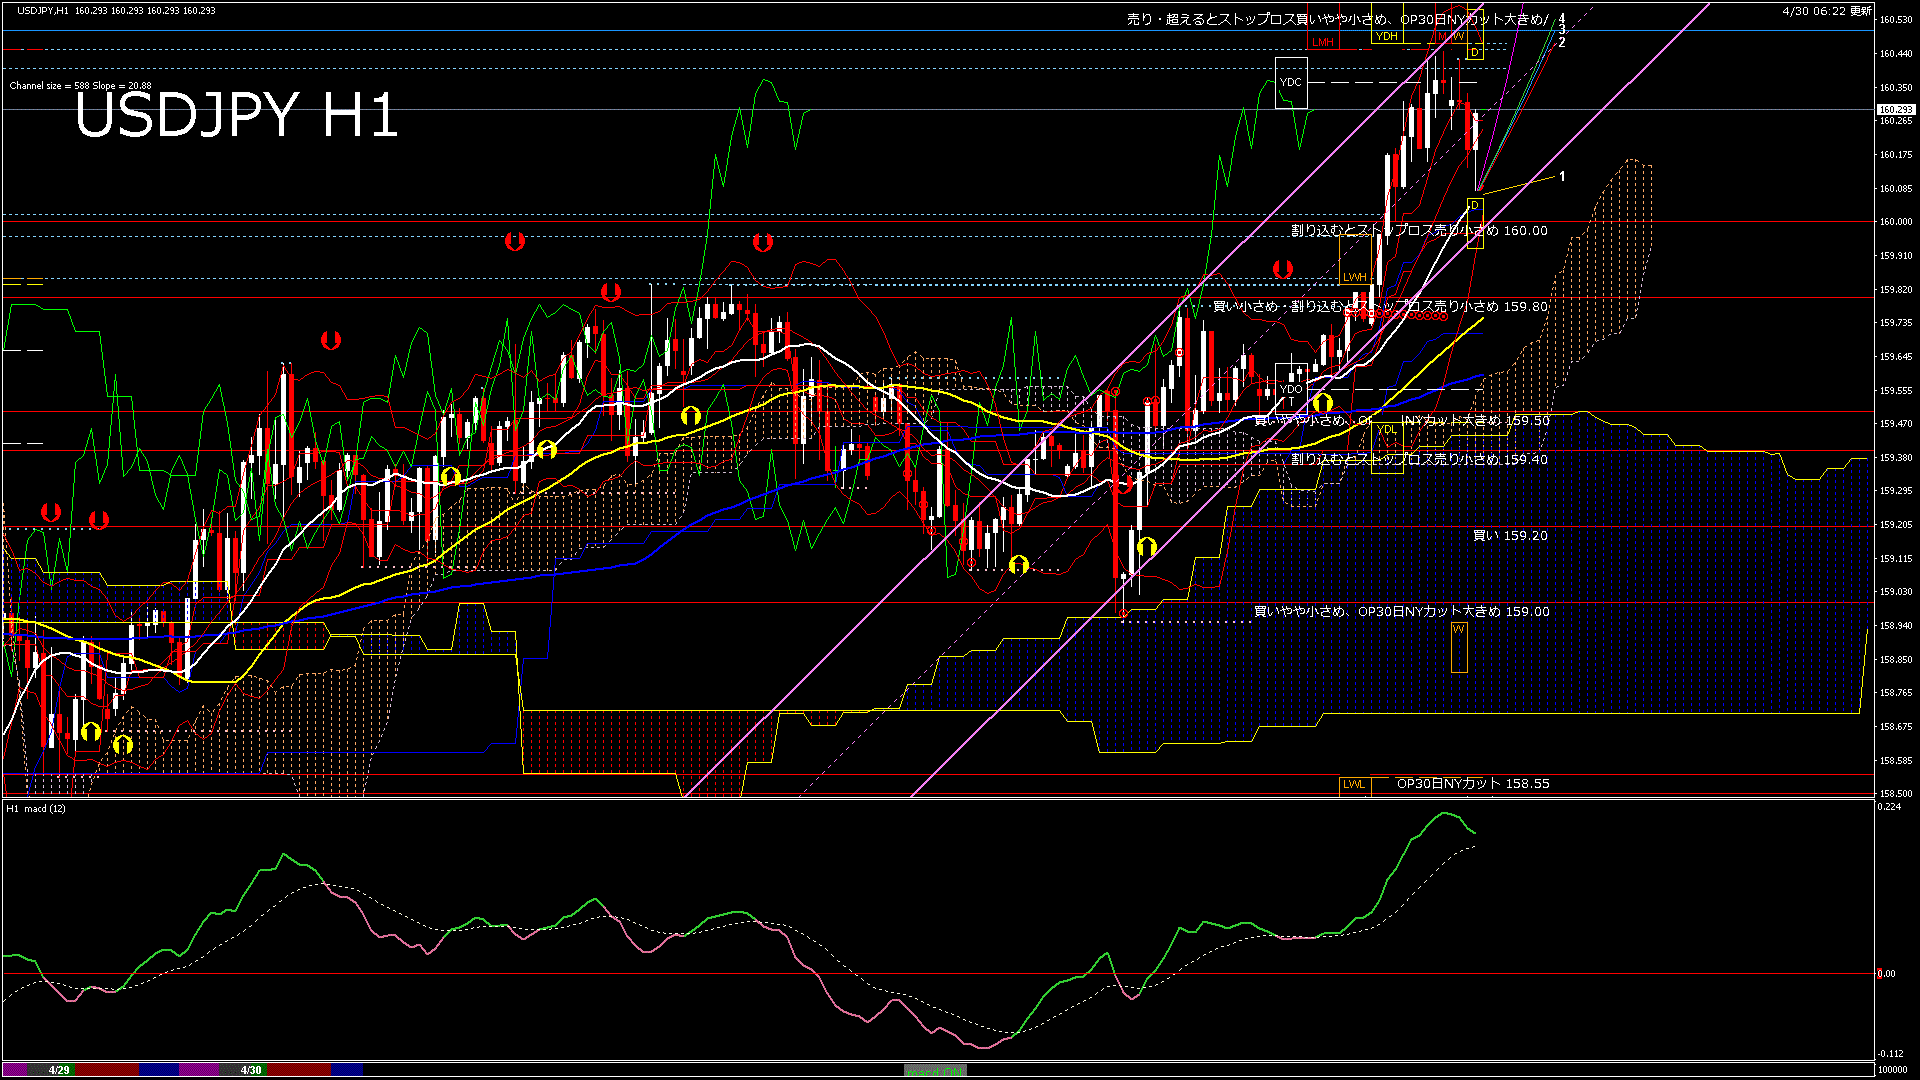The height and width of the screenshot is (1080, 1920).
Task: Click the H1 macd (12) indicator label
Action: (x=36, y=808)
